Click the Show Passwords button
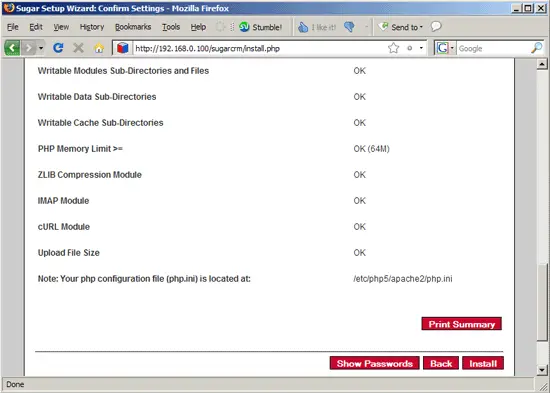Viewport: 550px width, 393px height. coord(375,363)
